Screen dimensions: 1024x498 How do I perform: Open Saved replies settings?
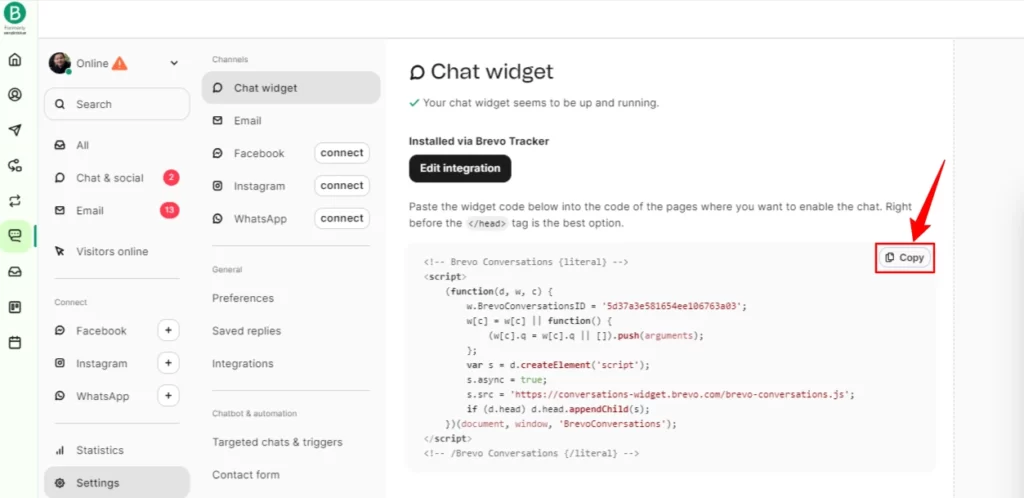246,331
